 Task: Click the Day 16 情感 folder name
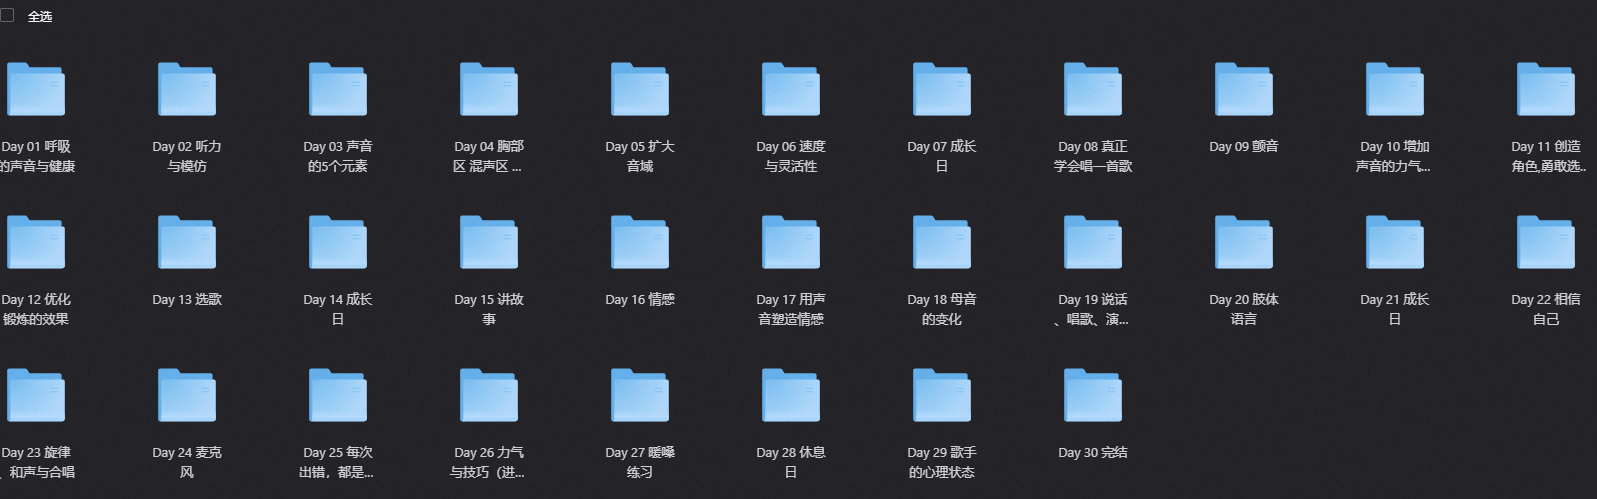coord(640,299)
